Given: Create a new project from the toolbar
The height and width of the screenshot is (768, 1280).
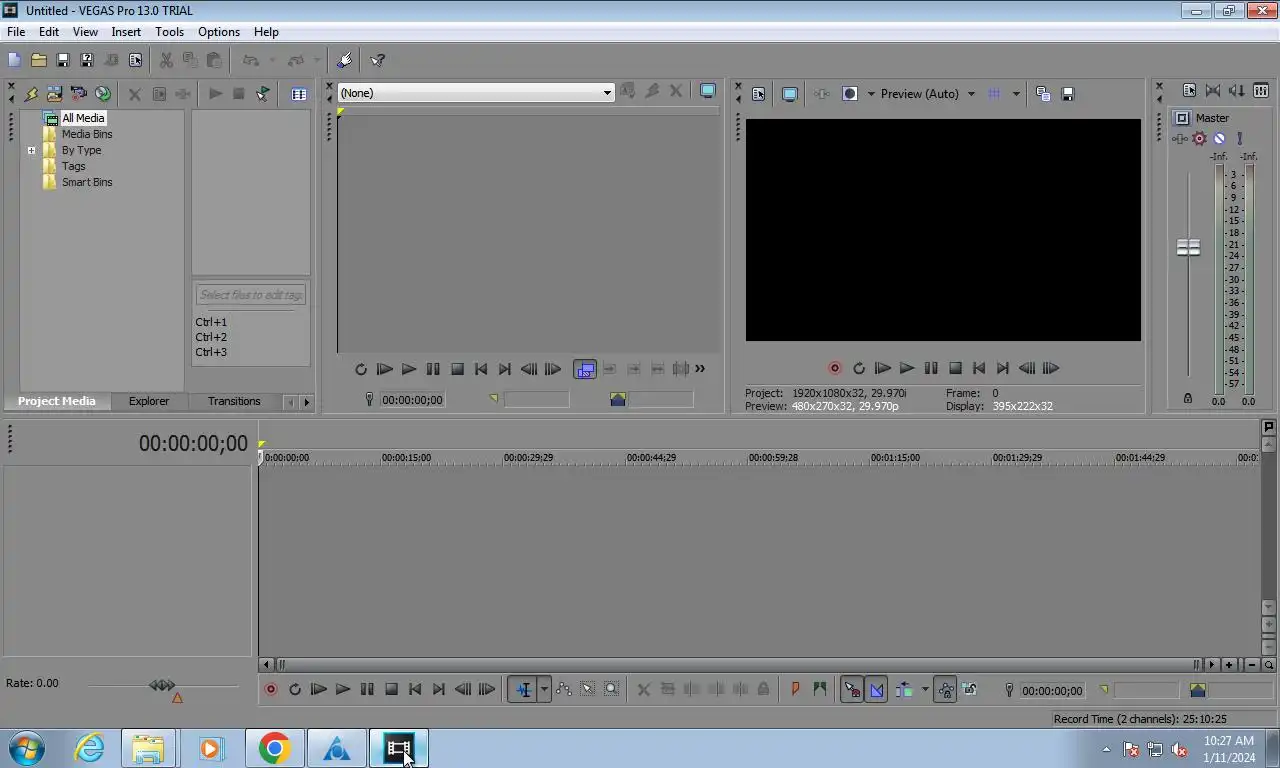Looking at the screenshot, I should tap(14, 60).
